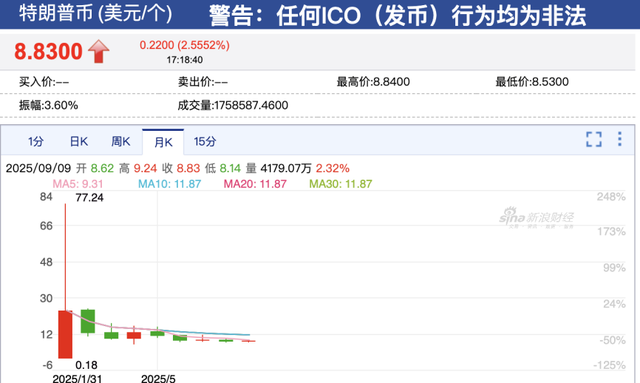Click the 2.32% change in chart header
Screen dimensions: 640x383
pyautogui.click(x=333, y=168)
